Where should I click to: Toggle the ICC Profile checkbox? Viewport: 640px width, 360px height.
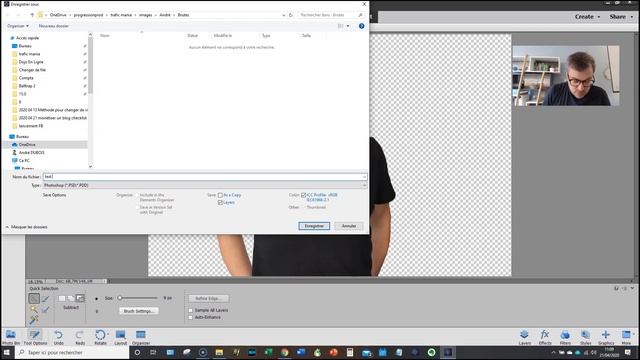tap(303, 195)
